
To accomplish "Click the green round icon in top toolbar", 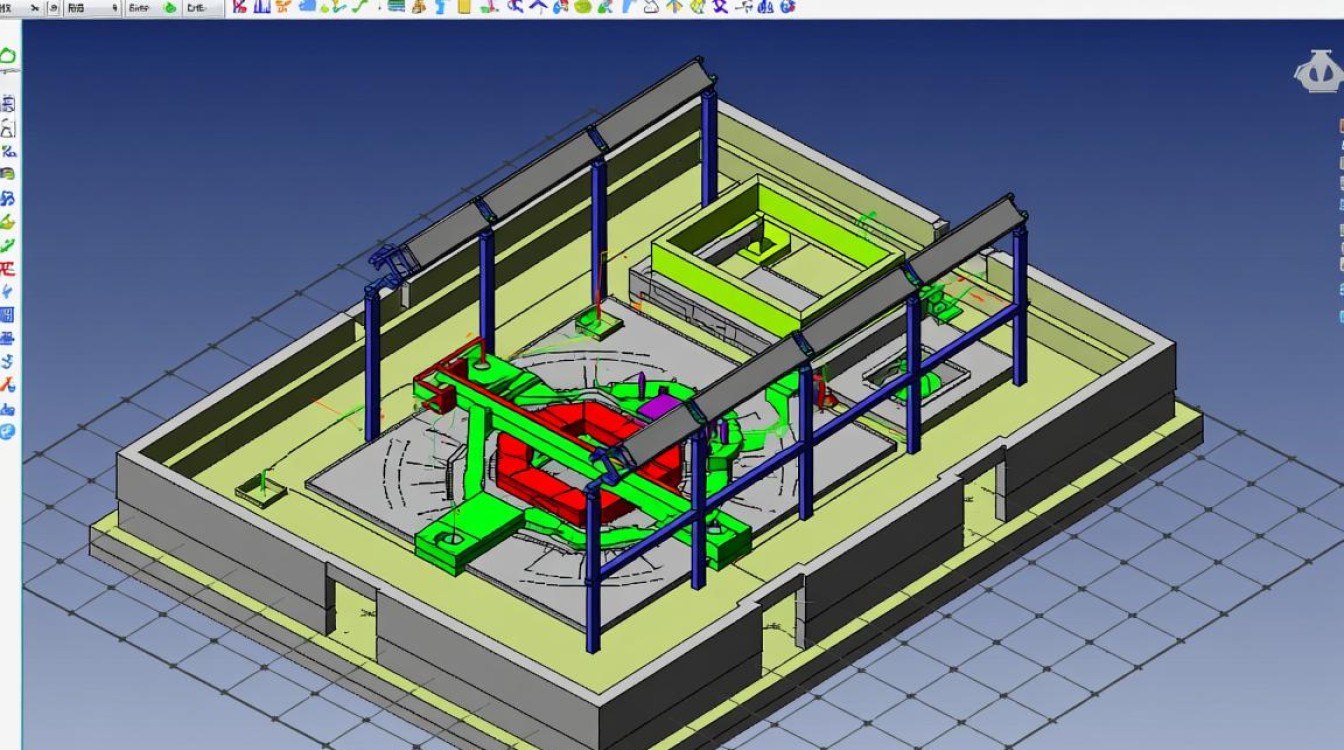I will (x=170, y=7).
